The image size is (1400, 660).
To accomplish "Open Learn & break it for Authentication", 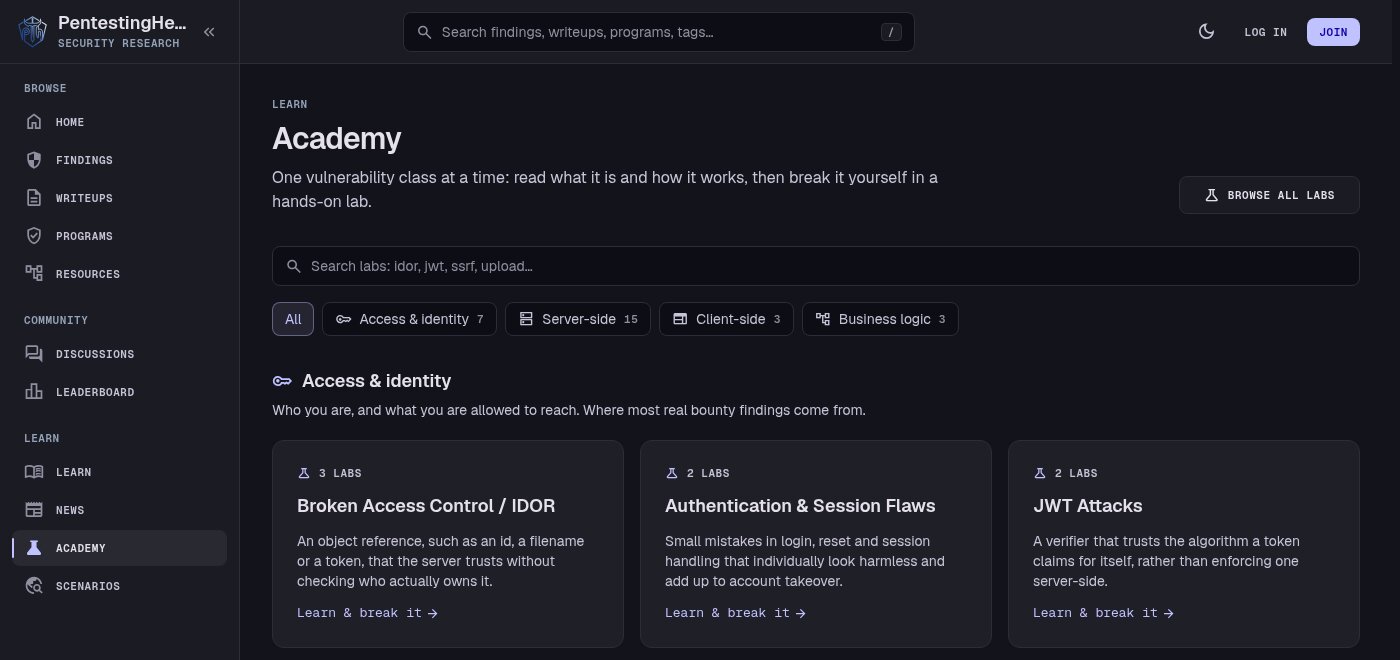I will [735, 613].
